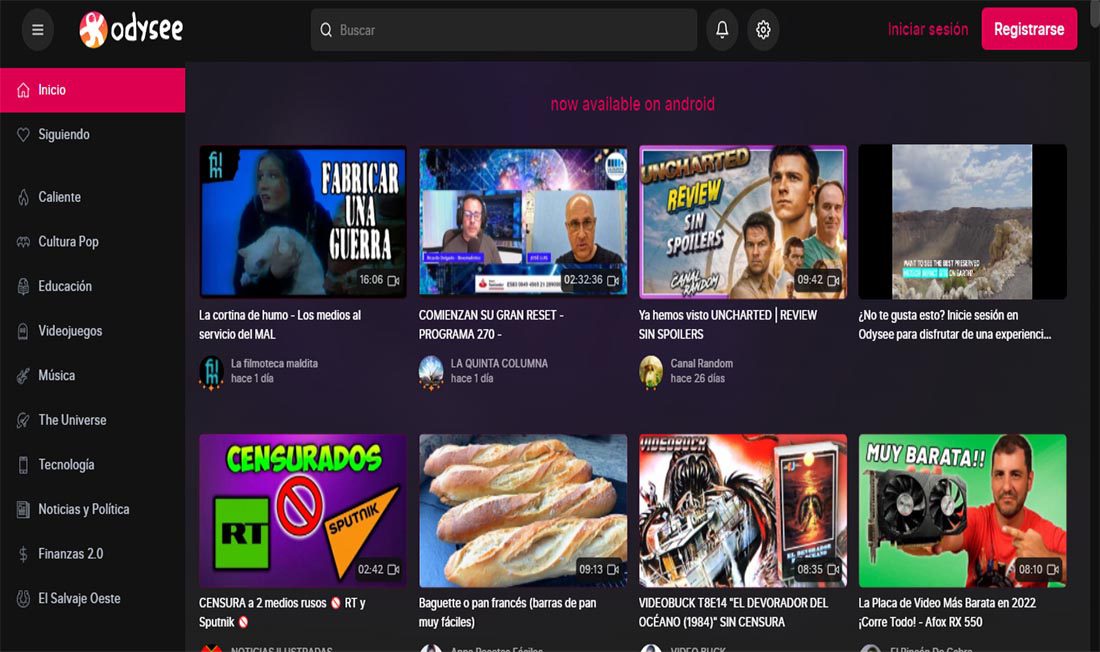Click Canal Random channel avatar
The height and width of the screenshot is (652, 1100).
(x=651, y=371)
